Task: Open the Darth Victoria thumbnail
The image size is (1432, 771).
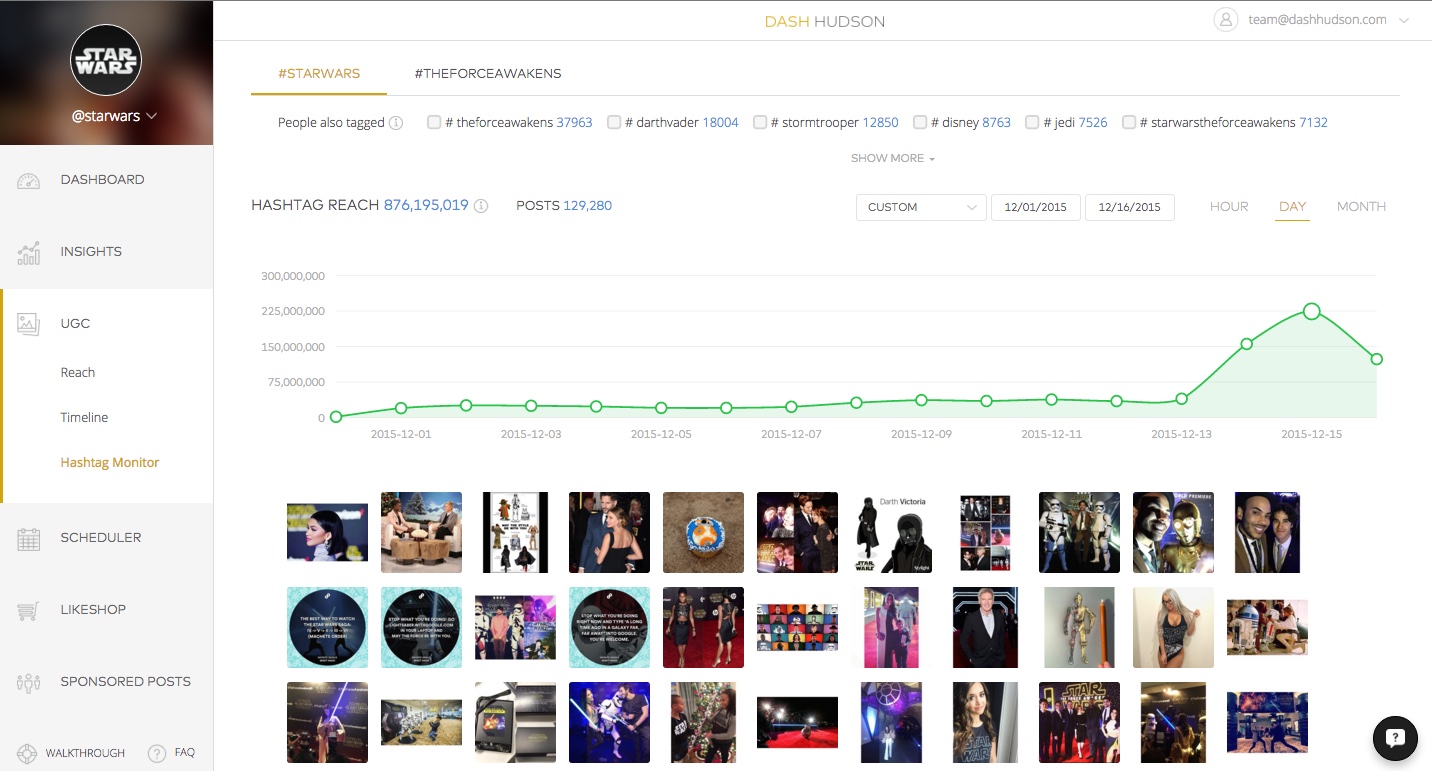Action: (892, 533)
